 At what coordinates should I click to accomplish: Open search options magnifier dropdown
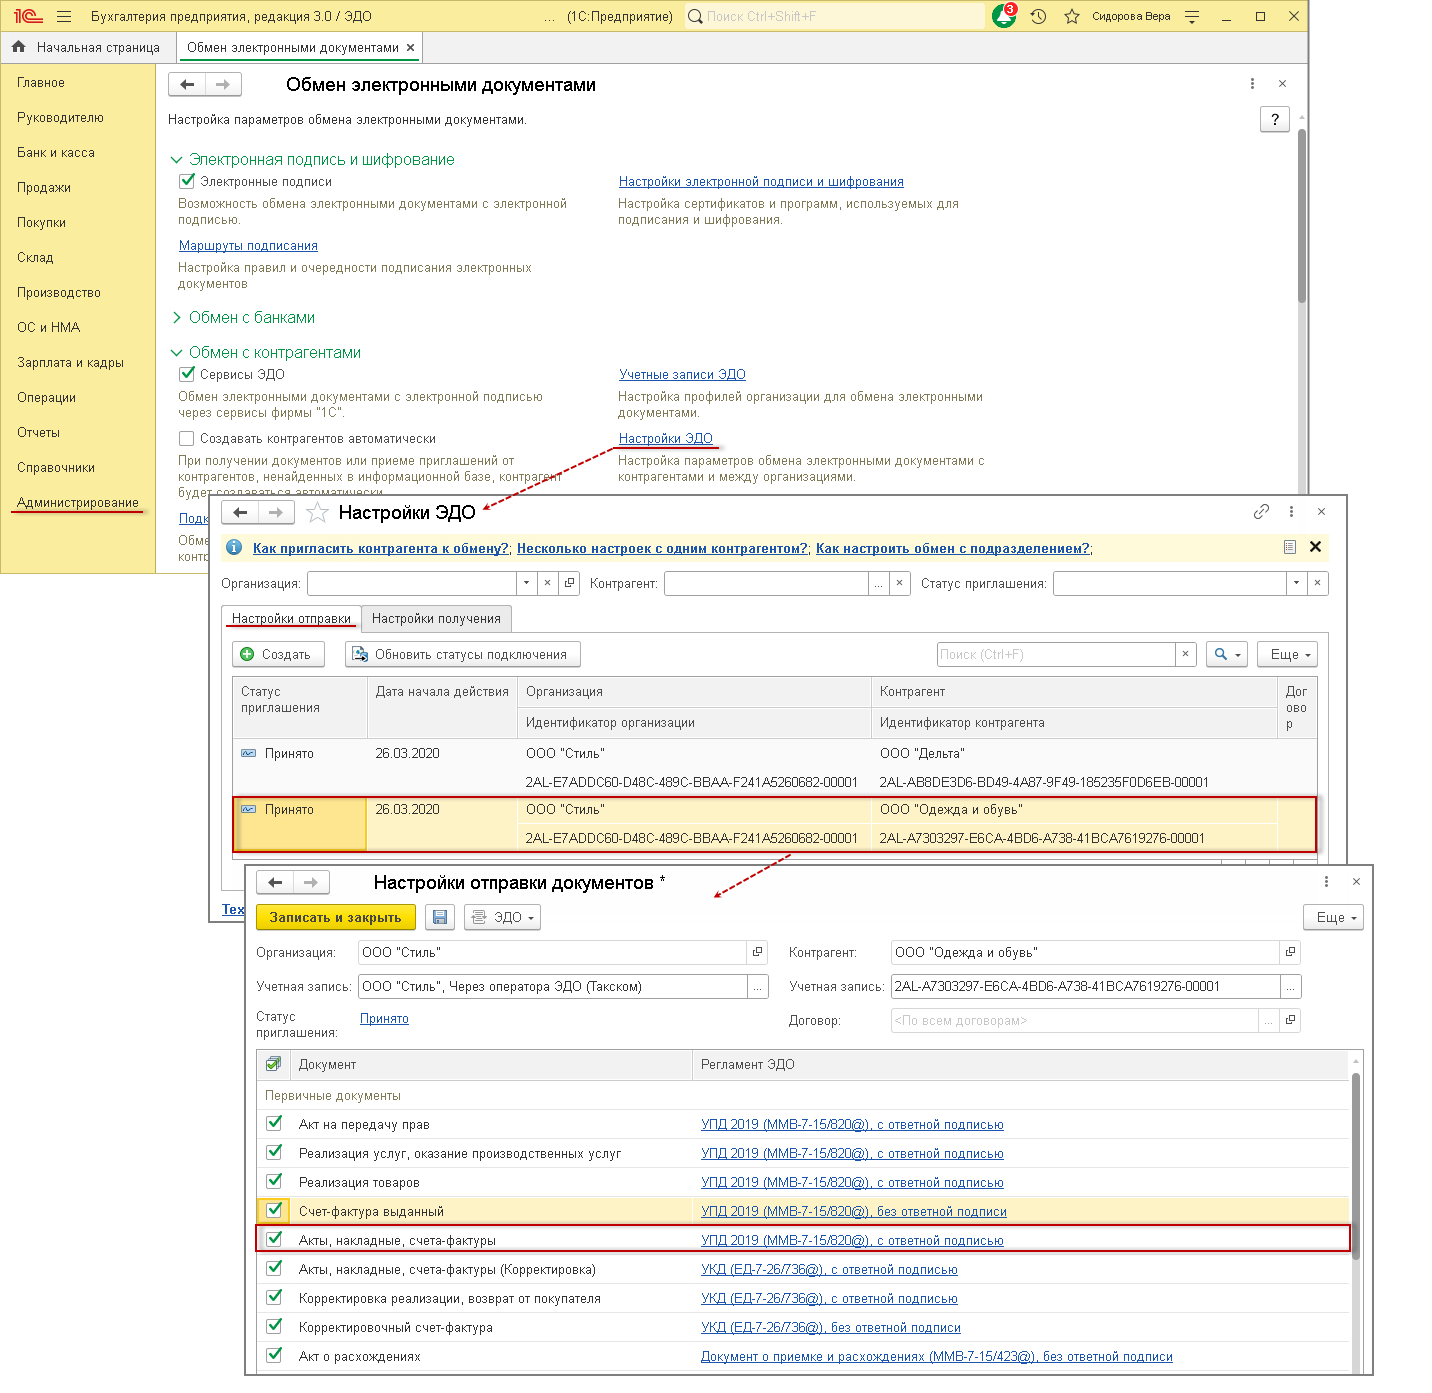point(1227,654)
